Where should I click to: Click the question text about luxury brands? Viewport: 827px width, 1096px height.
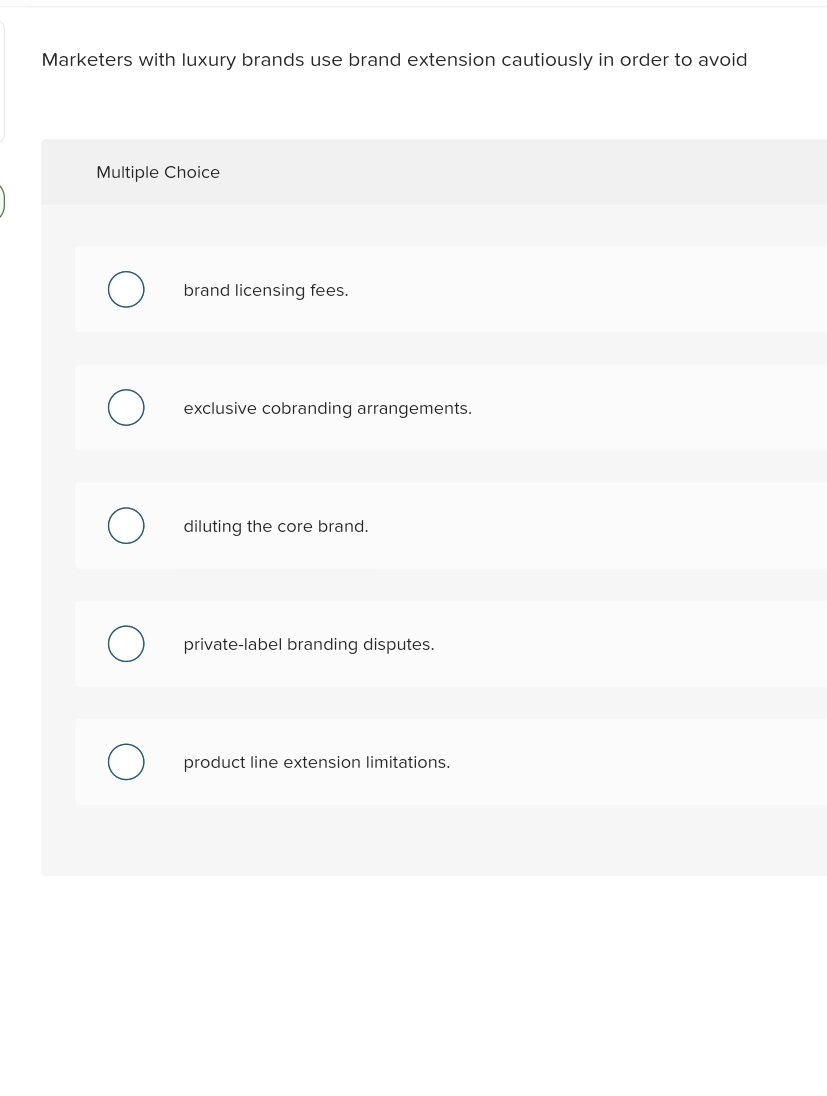(x=394, y=59)
